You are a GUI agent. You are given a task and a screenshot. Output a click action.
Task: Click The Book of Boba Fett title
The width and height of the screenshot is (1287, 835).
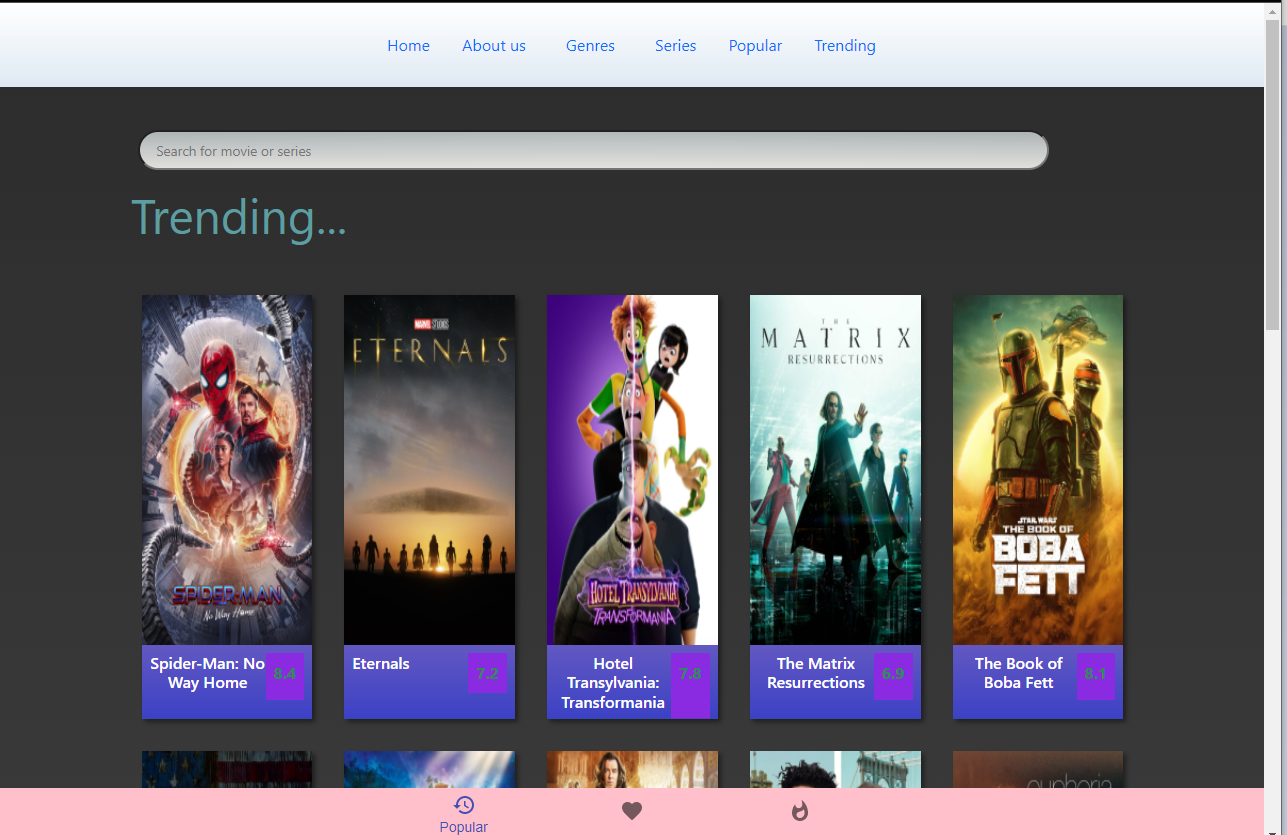(1018, 673)
